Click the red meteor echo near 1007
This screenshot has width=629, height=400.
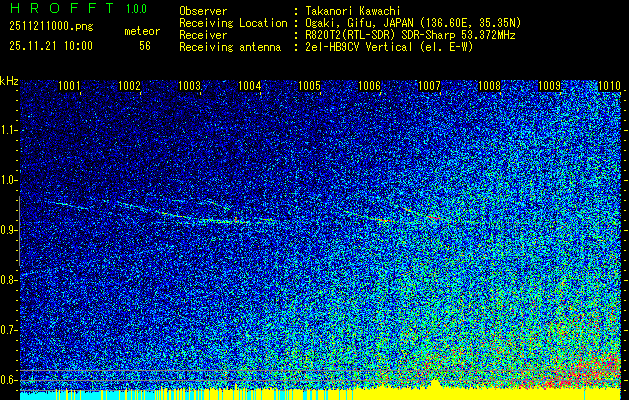click(x=433, y=217)
